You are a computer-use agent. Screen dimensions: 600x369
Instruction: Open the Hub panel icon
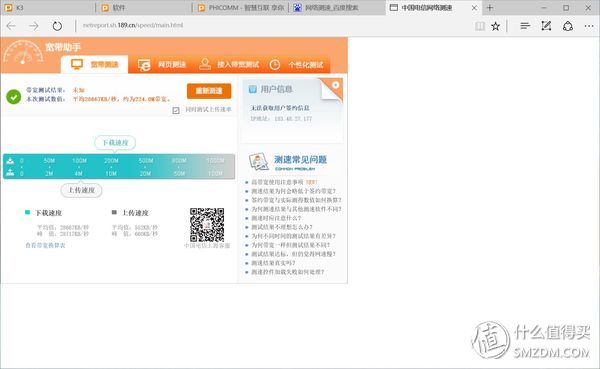click(x=525, y=26)
